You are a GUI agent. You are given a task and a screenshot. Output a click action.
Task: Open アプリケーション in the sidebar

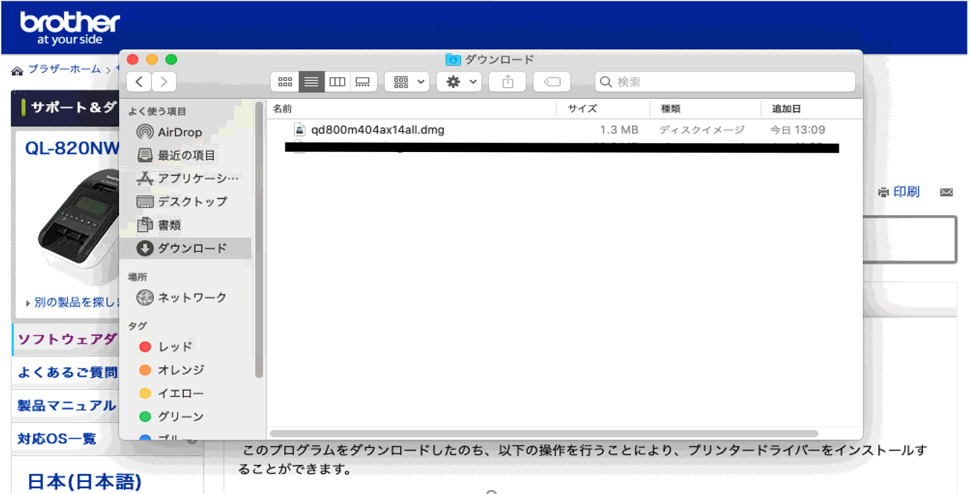tap(186, 179)
